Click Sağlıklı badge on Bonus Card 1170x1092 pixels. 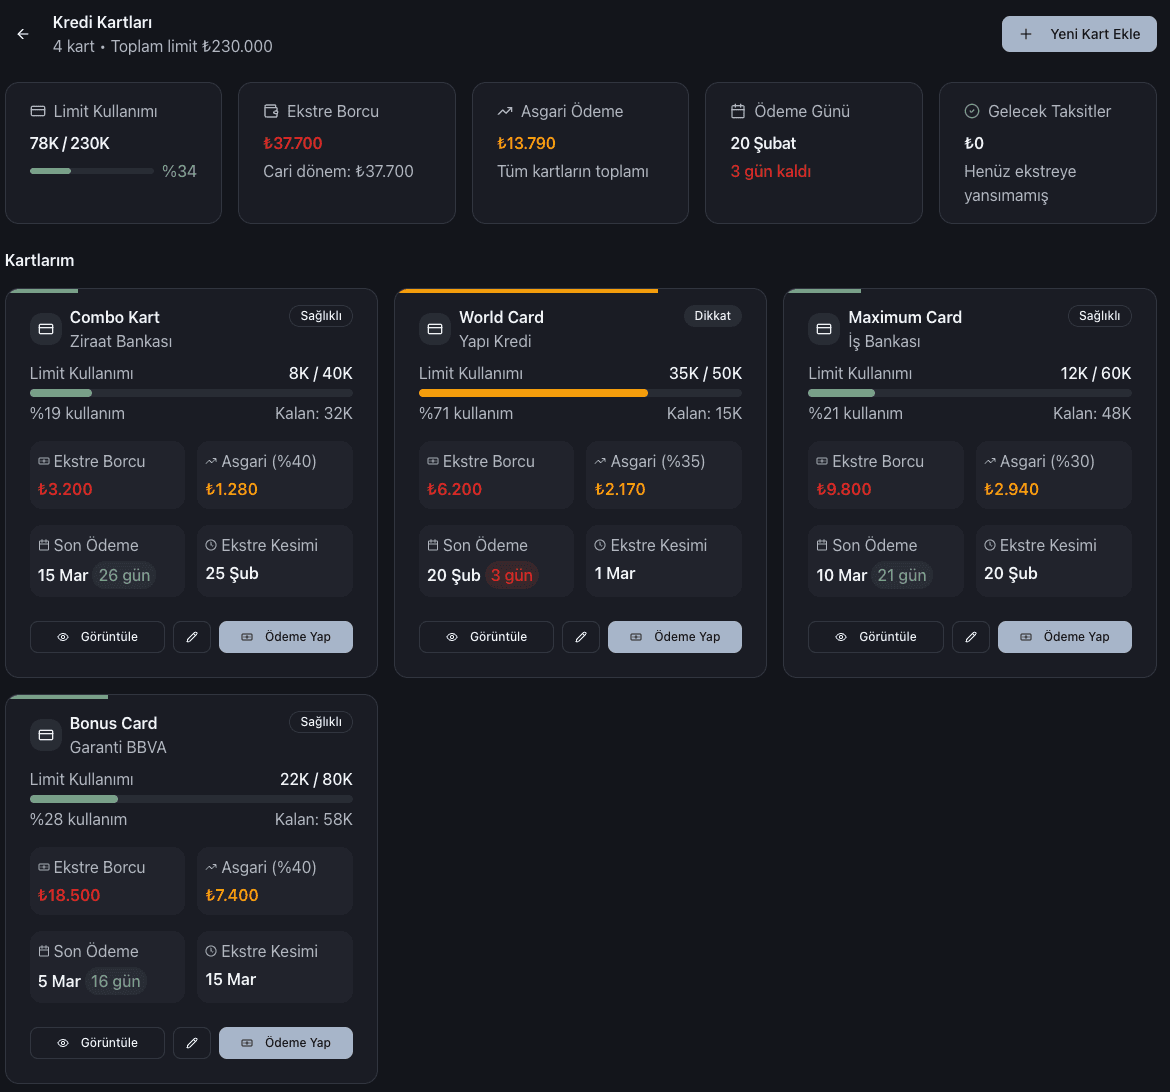(321, 722)
